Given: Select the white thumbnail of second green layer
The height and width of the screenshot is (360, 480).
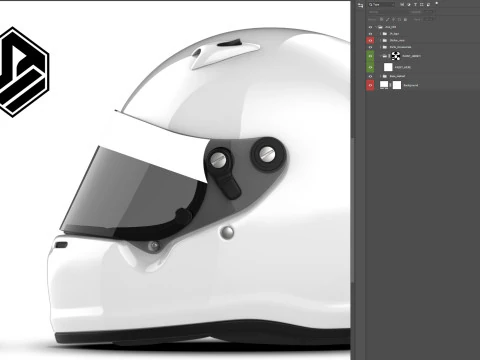Looking at the screenshot, I should 388,67.
